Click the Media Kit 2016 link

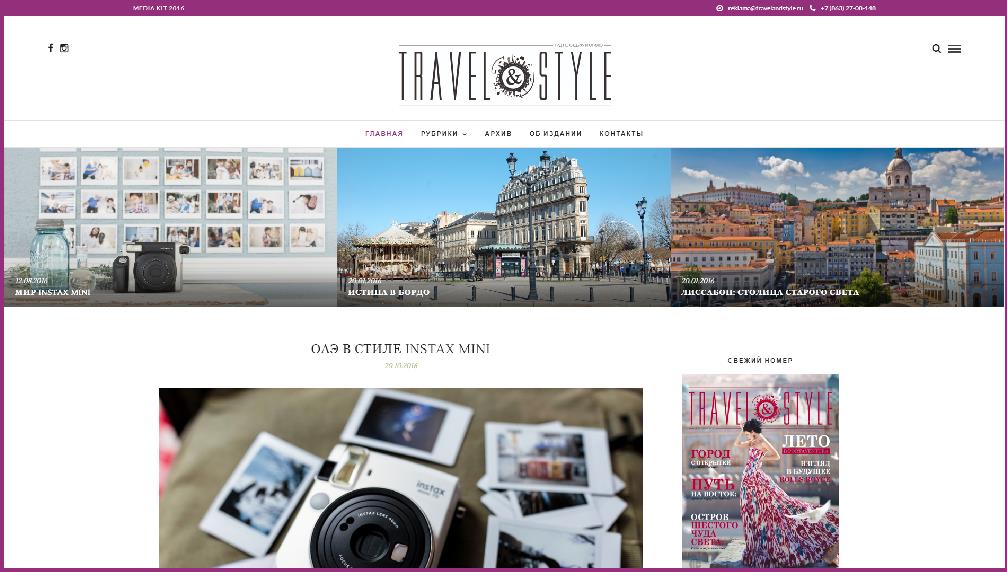click(x=159, y=8)
